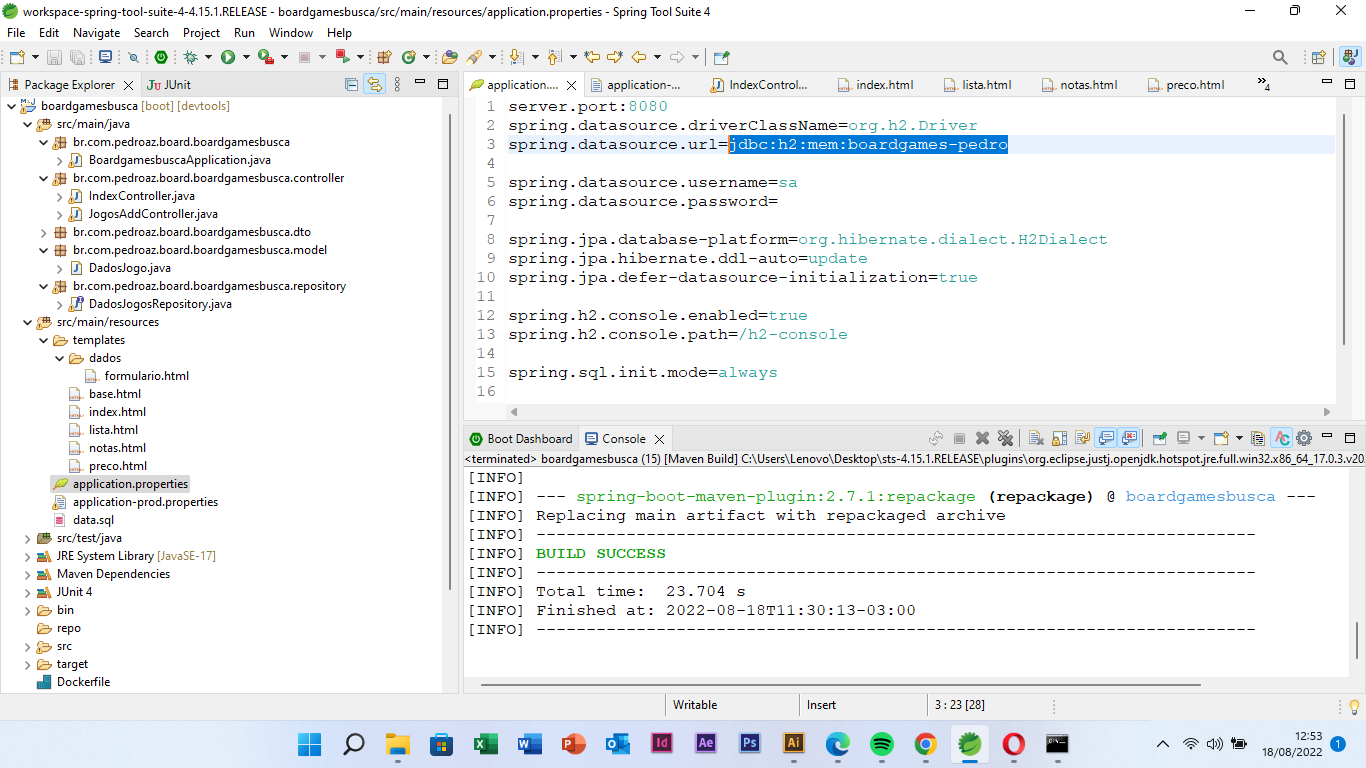Screen dimensions: 1366x768
Task: Run the application with green play icon
Action: (228, 57)
